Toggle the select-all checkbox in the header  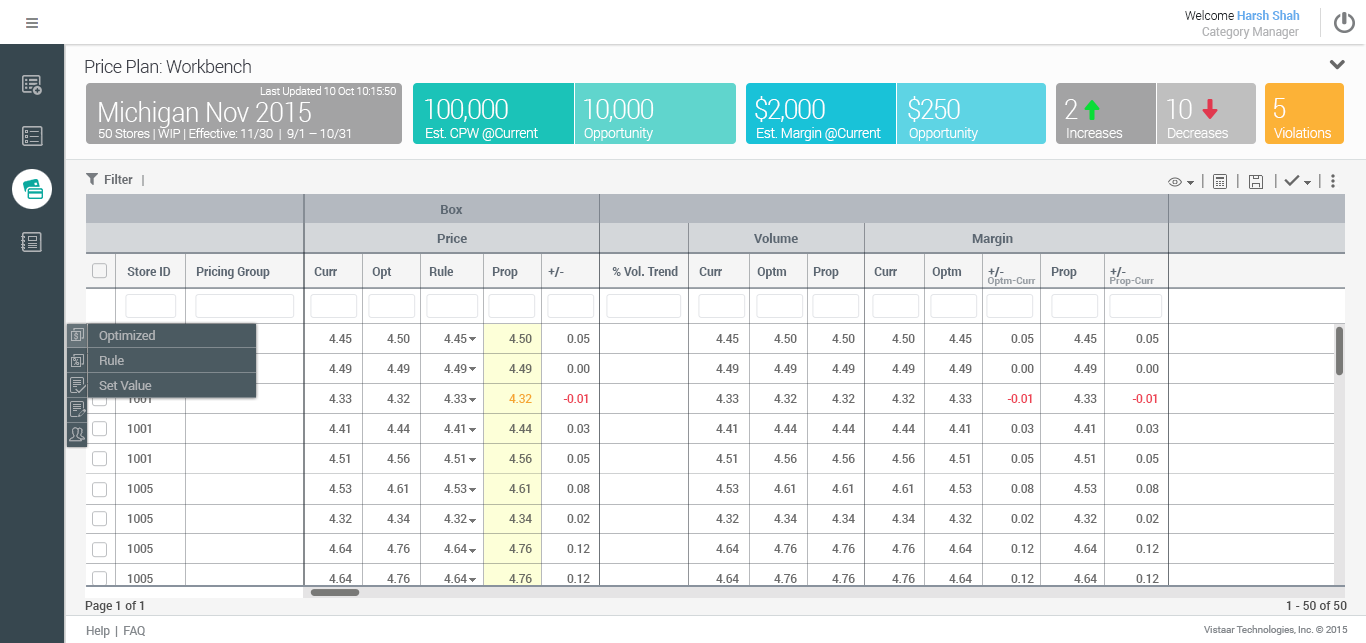[100, 271]
